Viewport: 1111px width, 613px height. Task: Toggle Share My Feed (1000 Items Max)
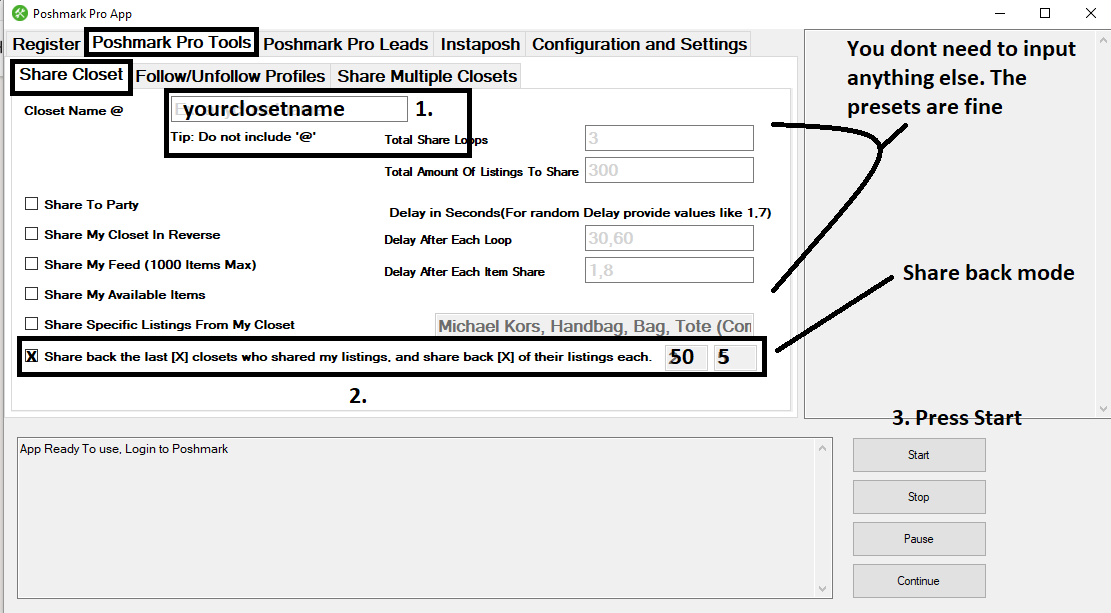pos(31,264)
